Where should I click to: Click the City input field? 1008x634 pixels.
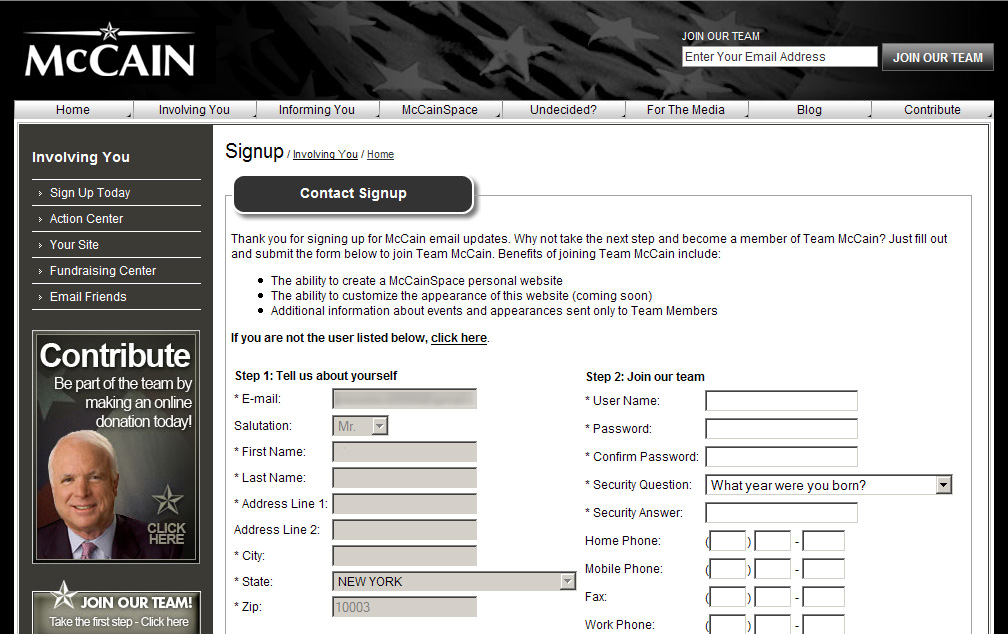click(x=404, y=556)
